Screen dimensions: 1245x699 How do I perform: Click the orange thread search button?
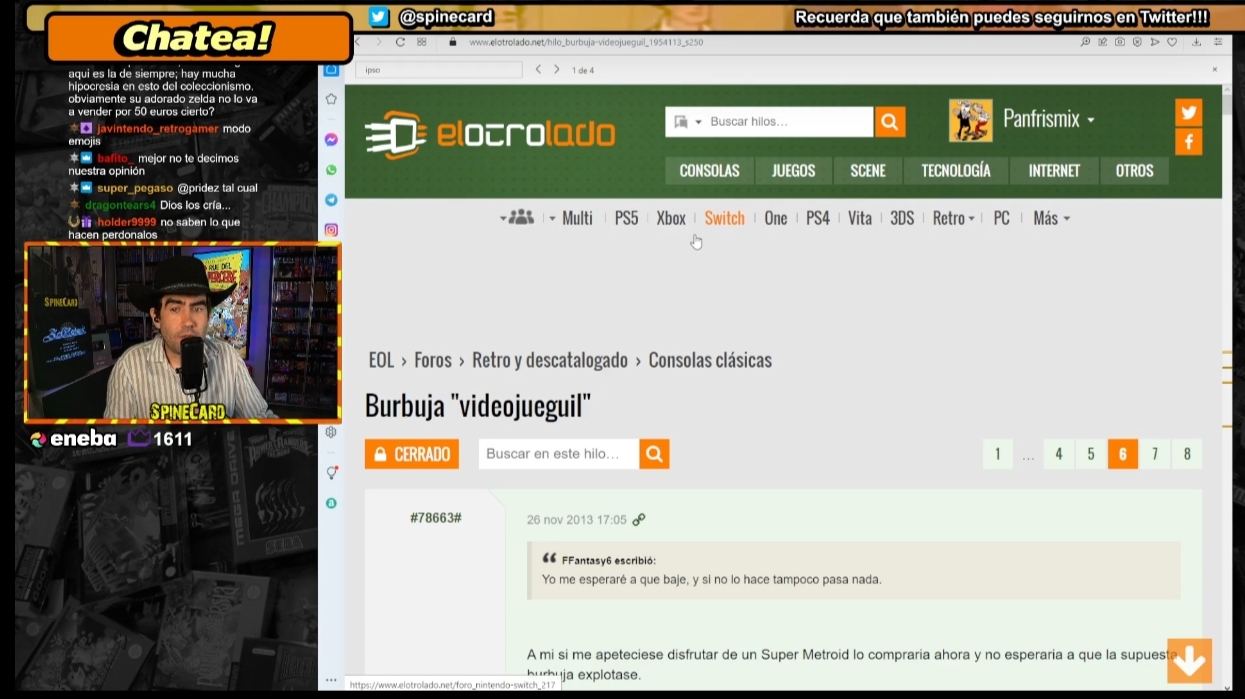click(654, 454)
